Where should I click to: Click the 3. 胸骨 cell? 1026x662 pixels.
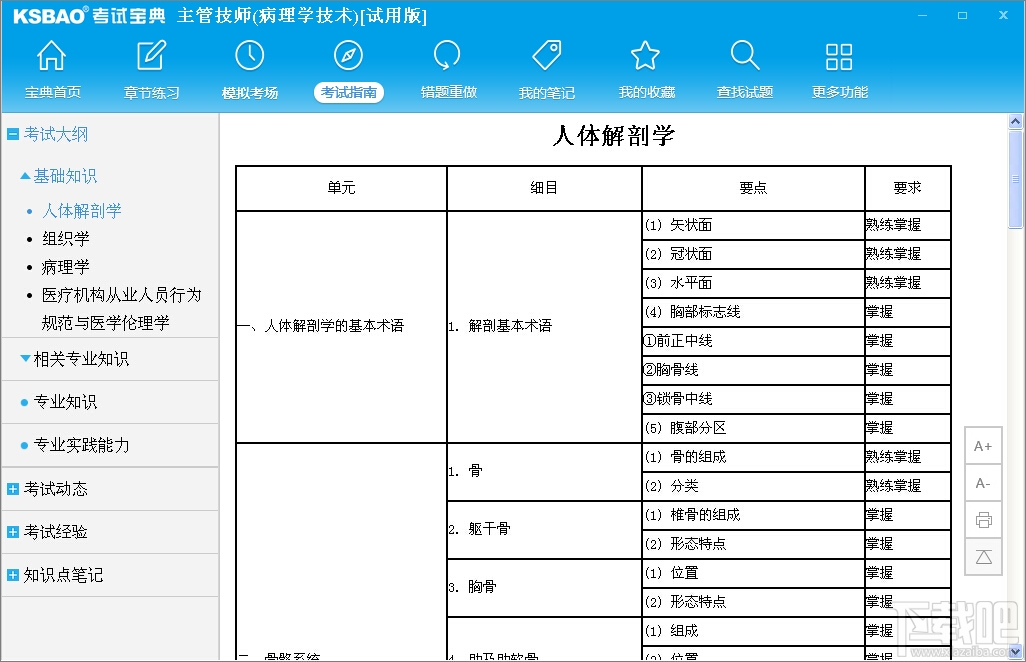tap(544, 587)
